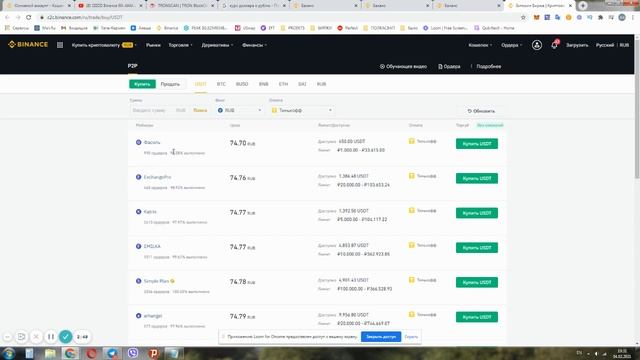Open the Ордера link in the P2P bar
This screenshot has height=360, width=640.
(x=449, y=66)
